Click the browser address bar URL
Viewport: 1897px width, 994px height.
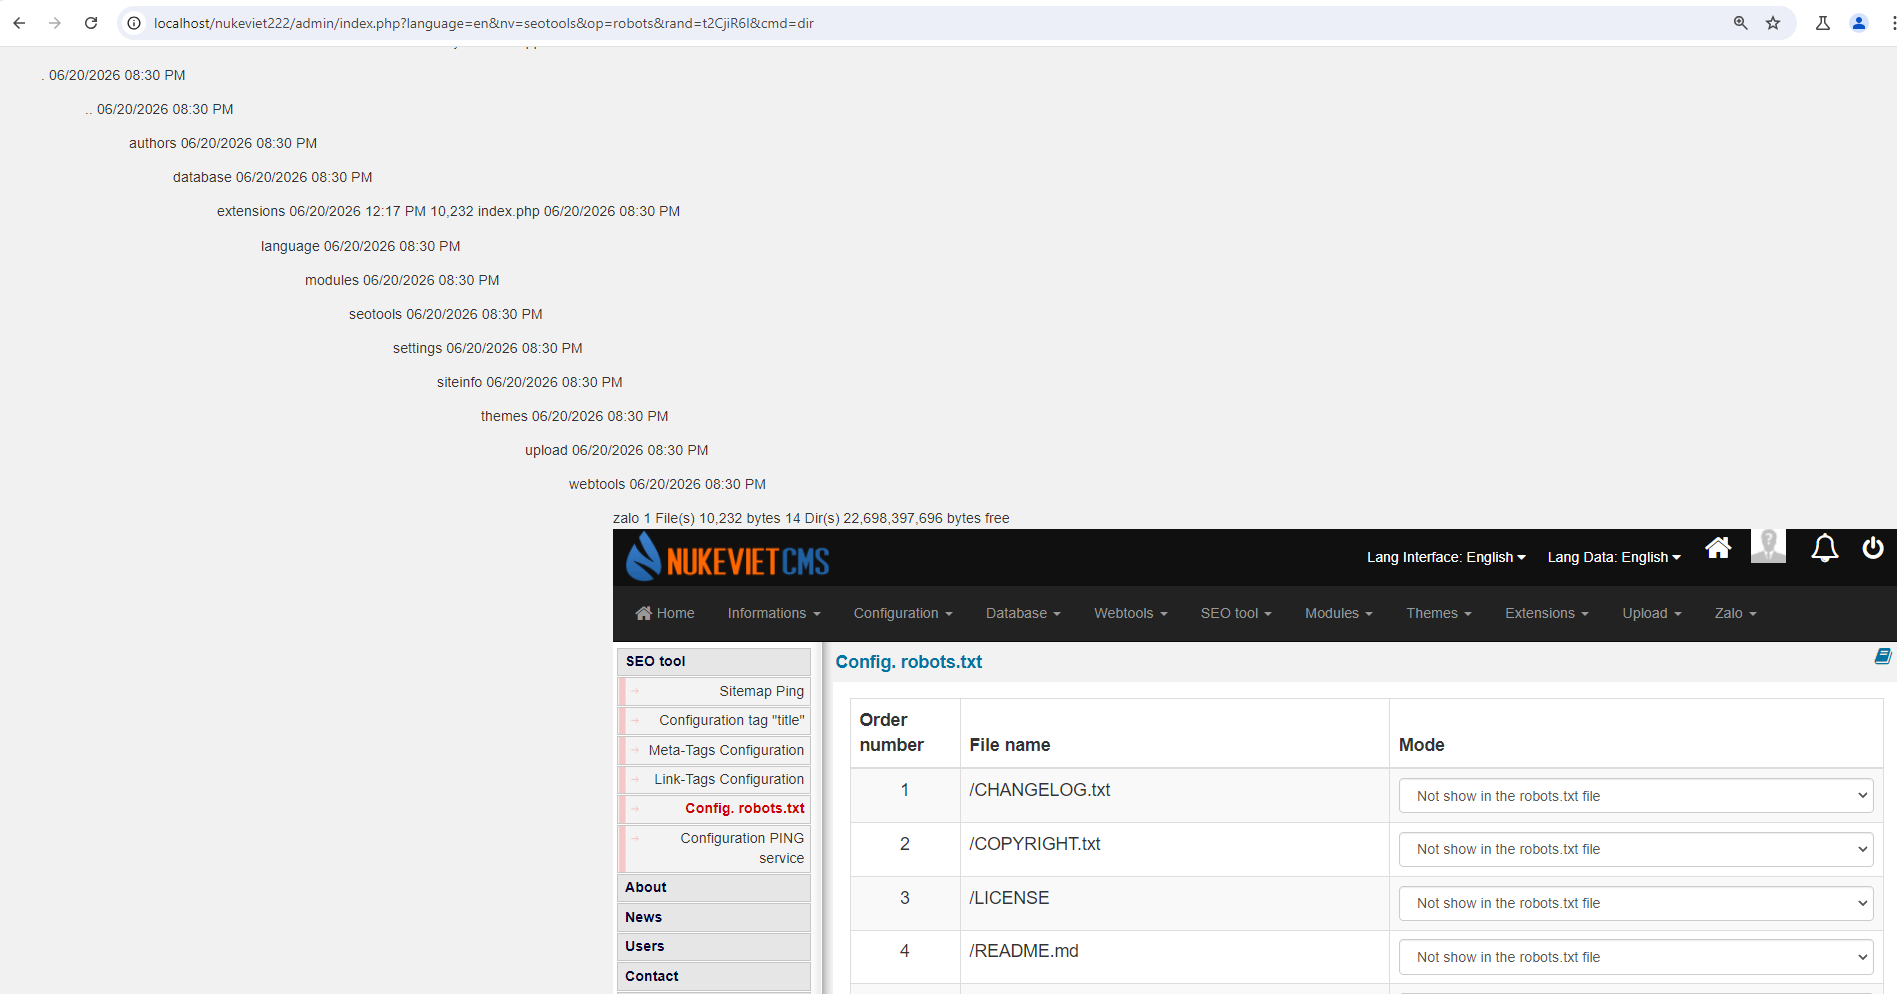[x=484, y=23]
